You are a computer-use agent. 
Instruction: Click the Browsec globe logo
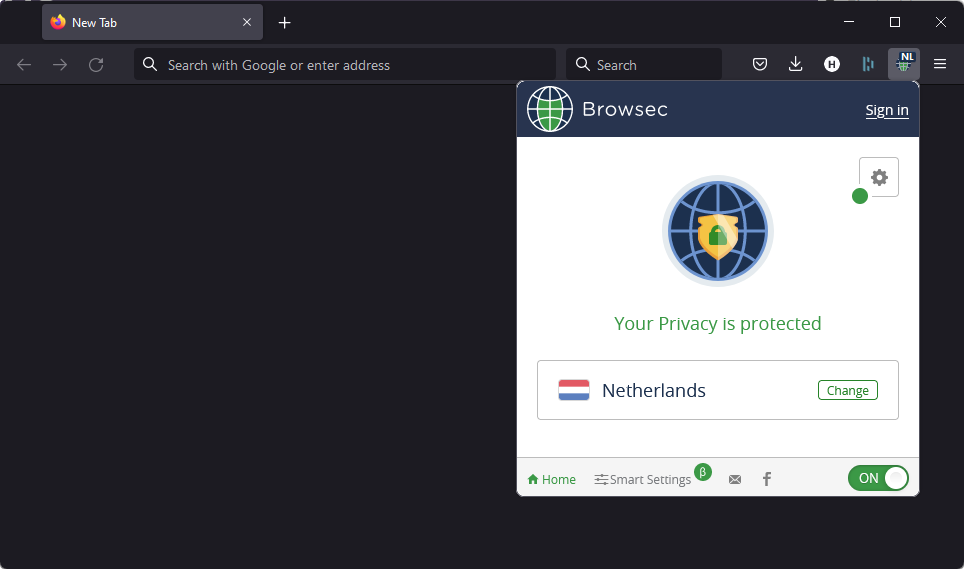tap(550, 109)
